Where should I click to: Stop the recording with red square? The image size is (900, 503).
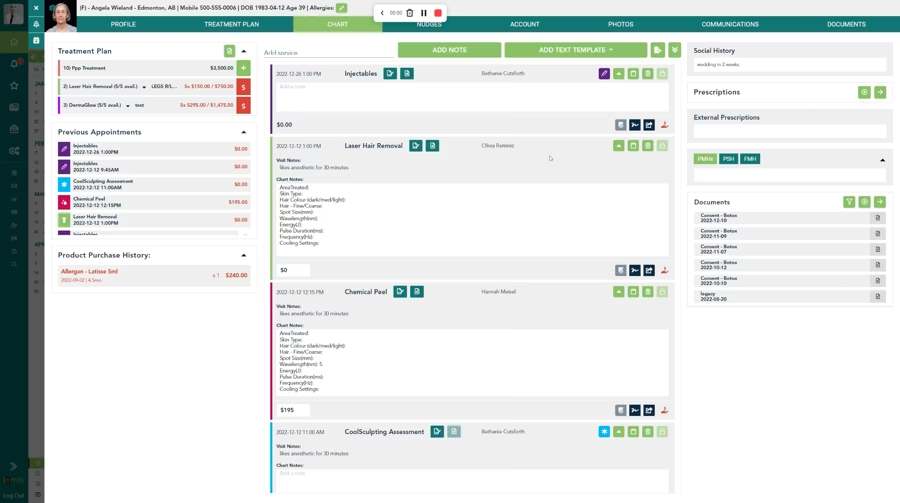pos(438,13)
